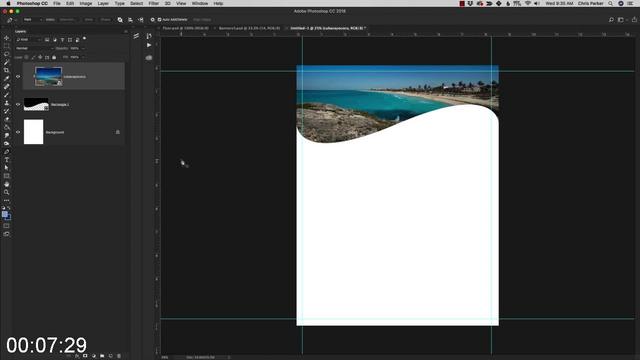
Task: Click Create new group folder icon
Action: click(x=102, y=356)
